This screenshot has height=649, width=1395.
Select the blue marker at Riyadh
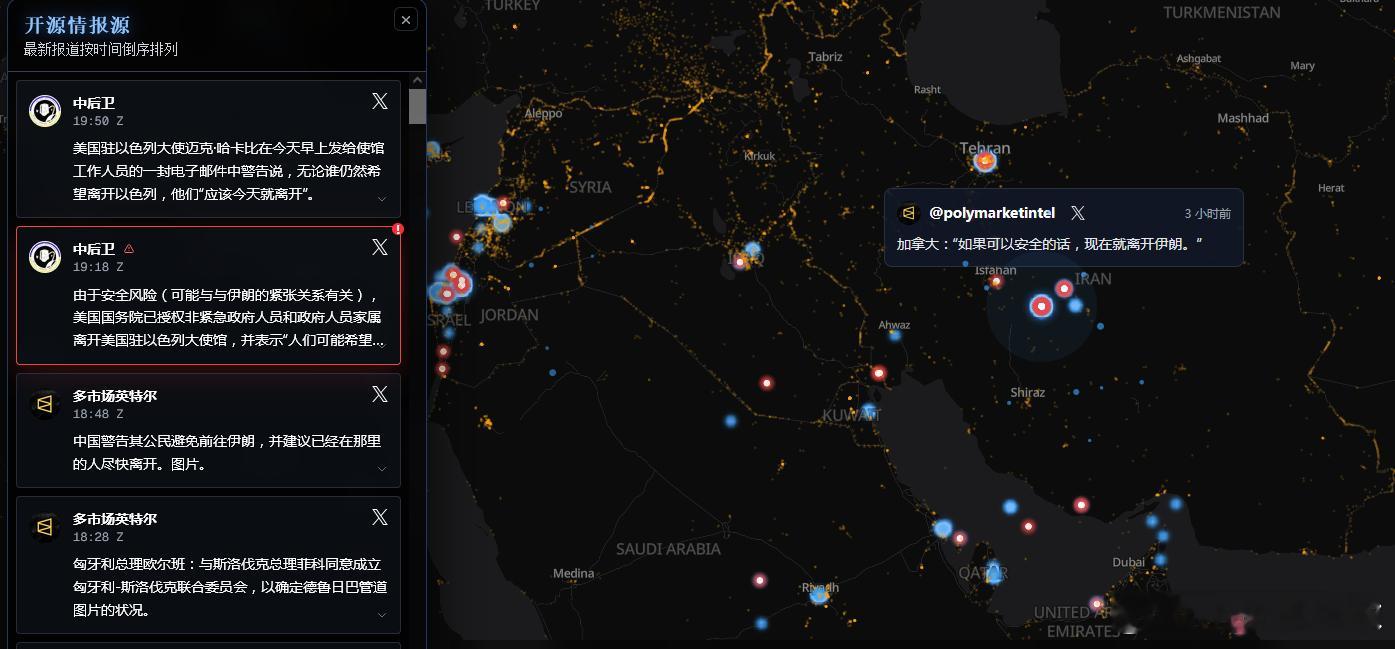pos(819,595)
